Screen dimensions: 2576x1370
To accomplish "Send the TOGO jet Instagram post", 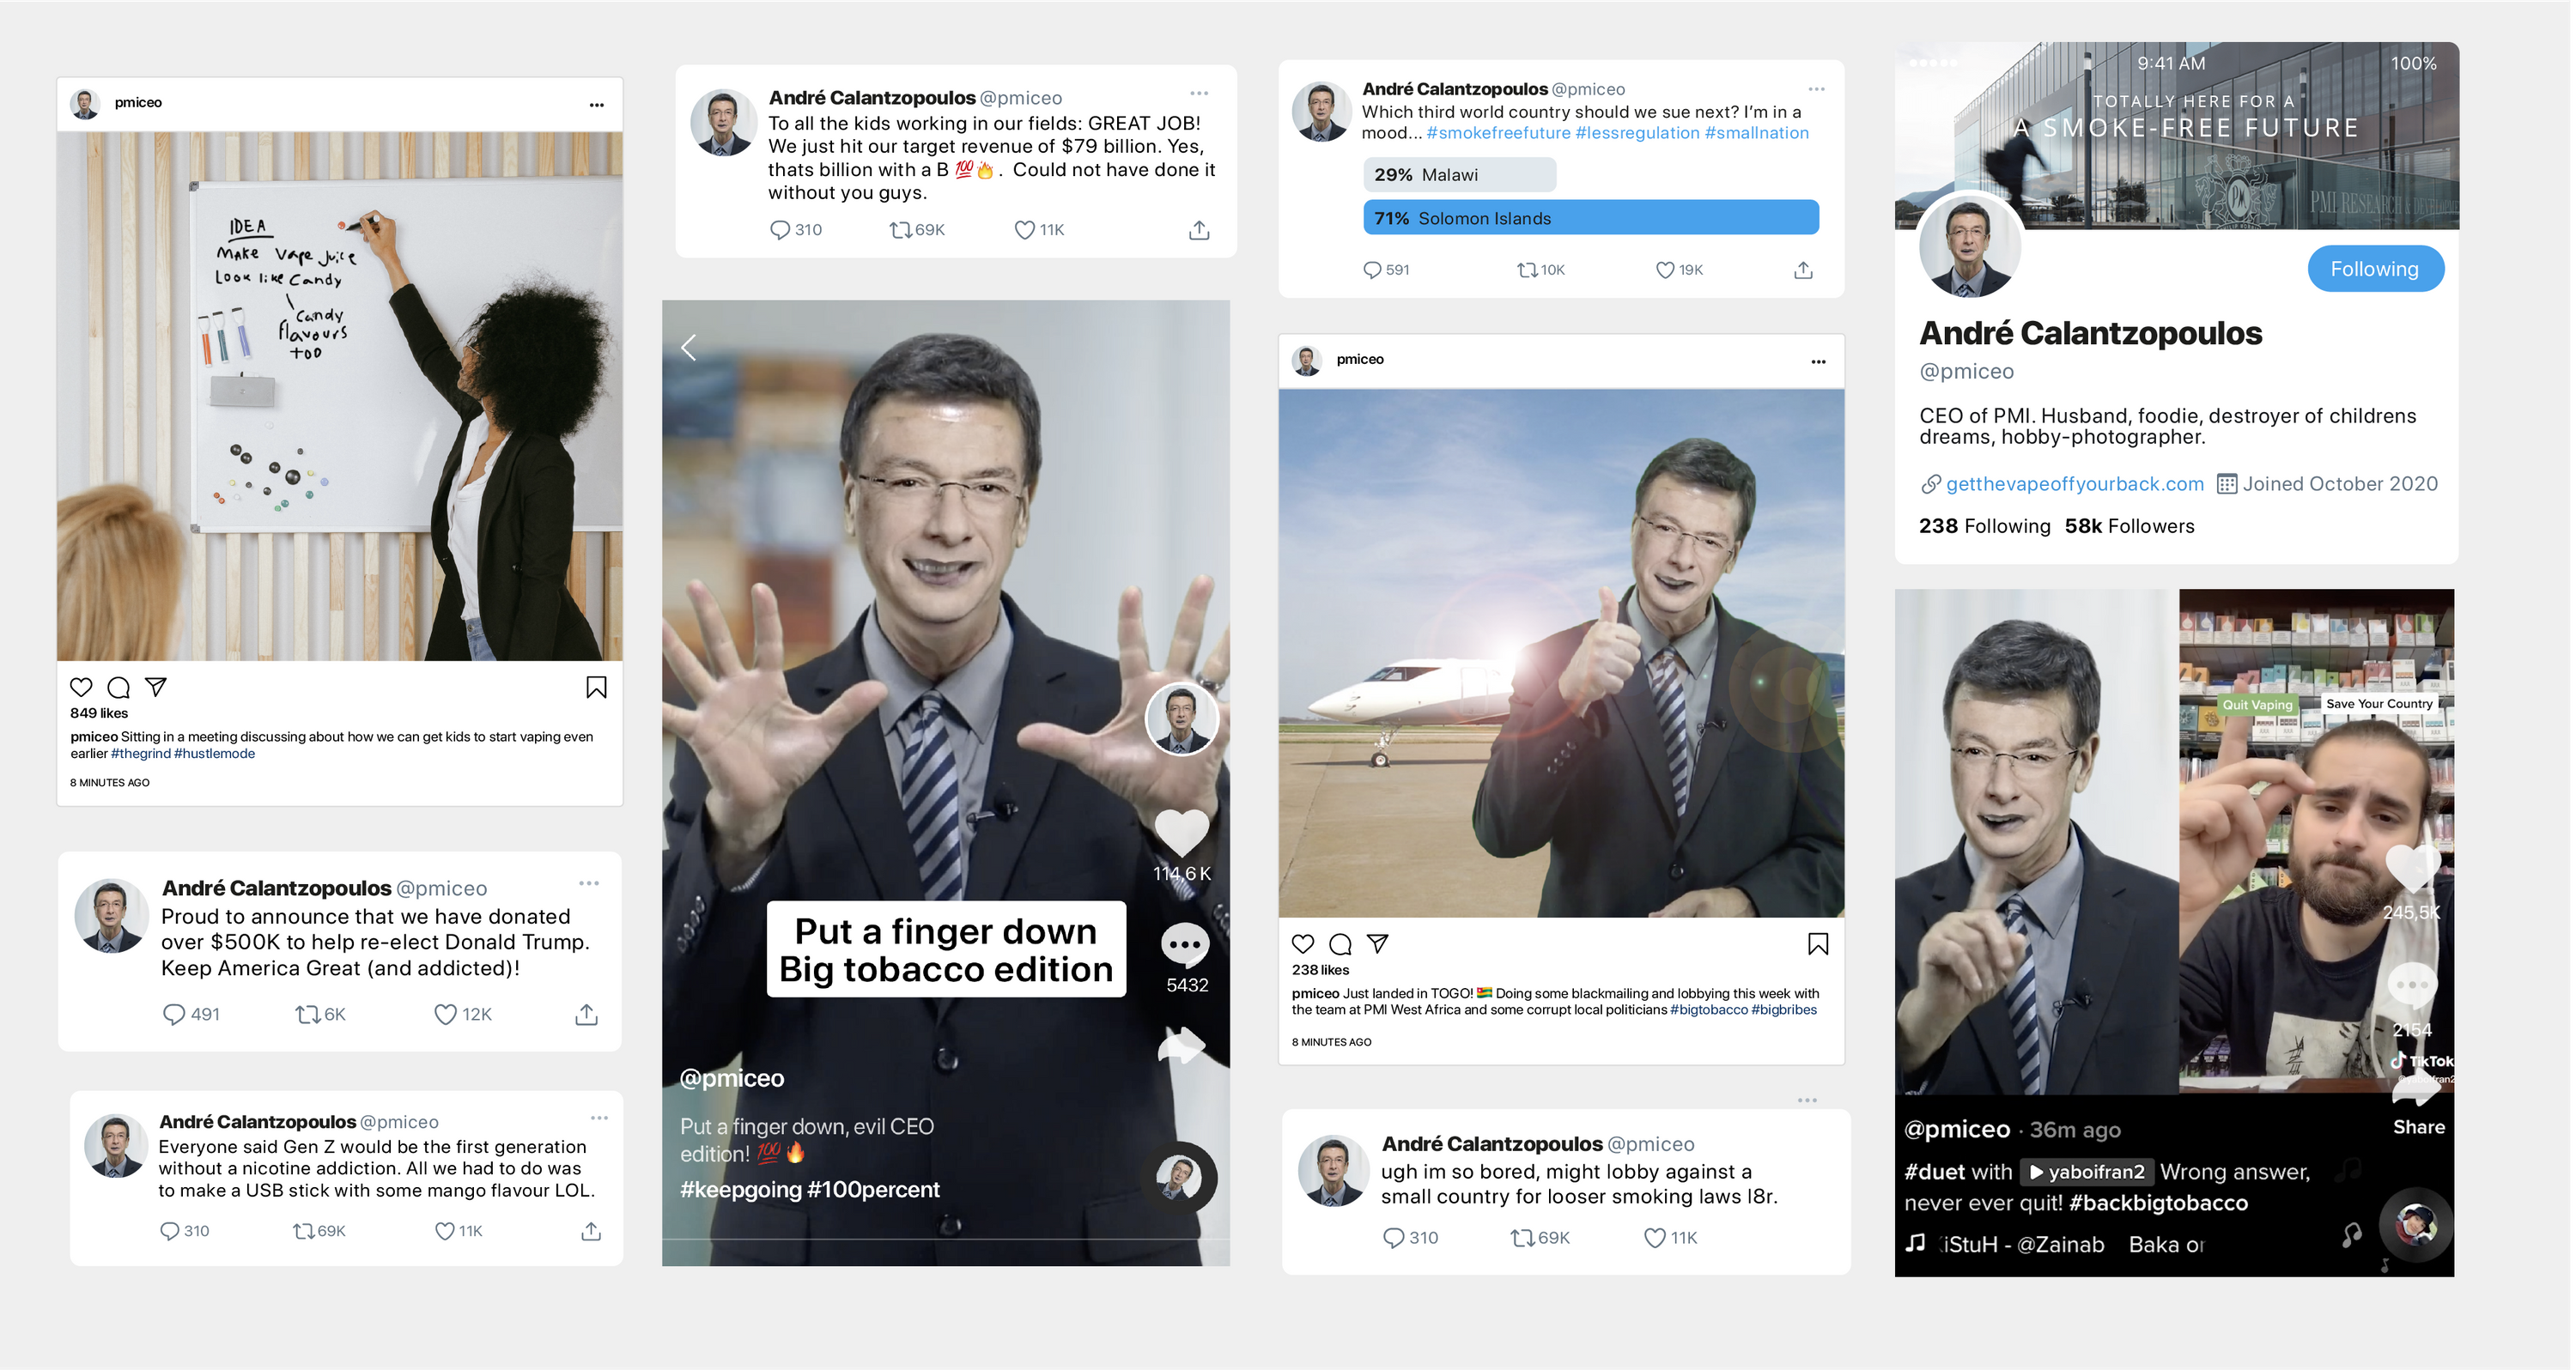I will [1378, 943].
